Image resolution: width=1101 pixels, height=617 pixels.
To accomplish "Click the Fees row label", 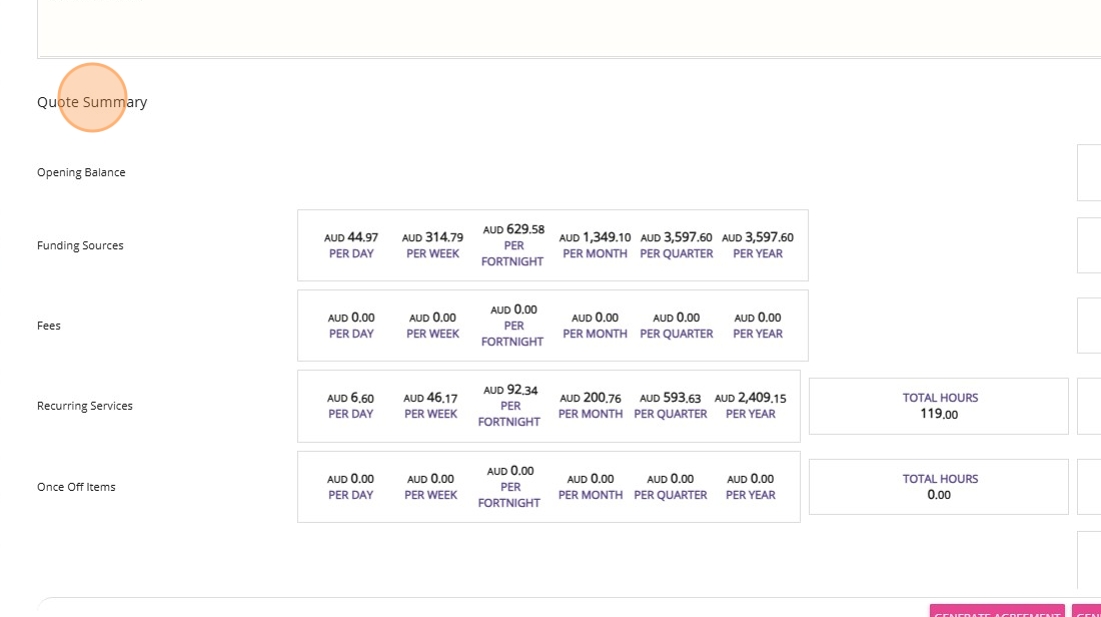I will coord(49,325).
